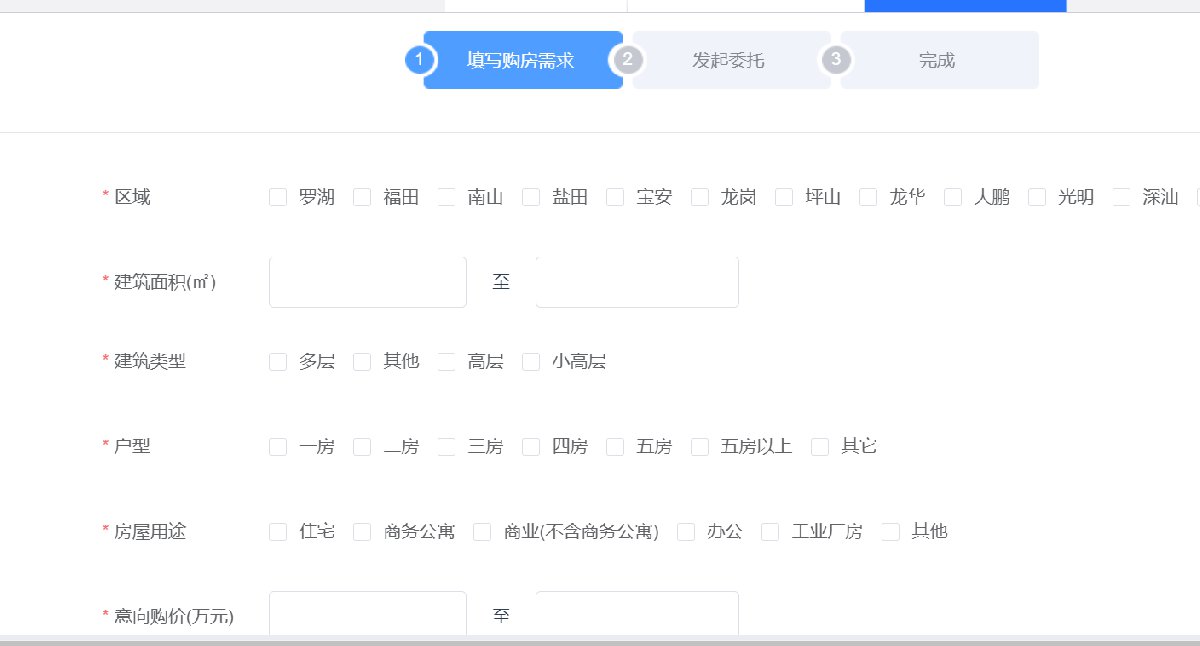Tick the 商务公寓 usage checkbox

tap(362, 532)
